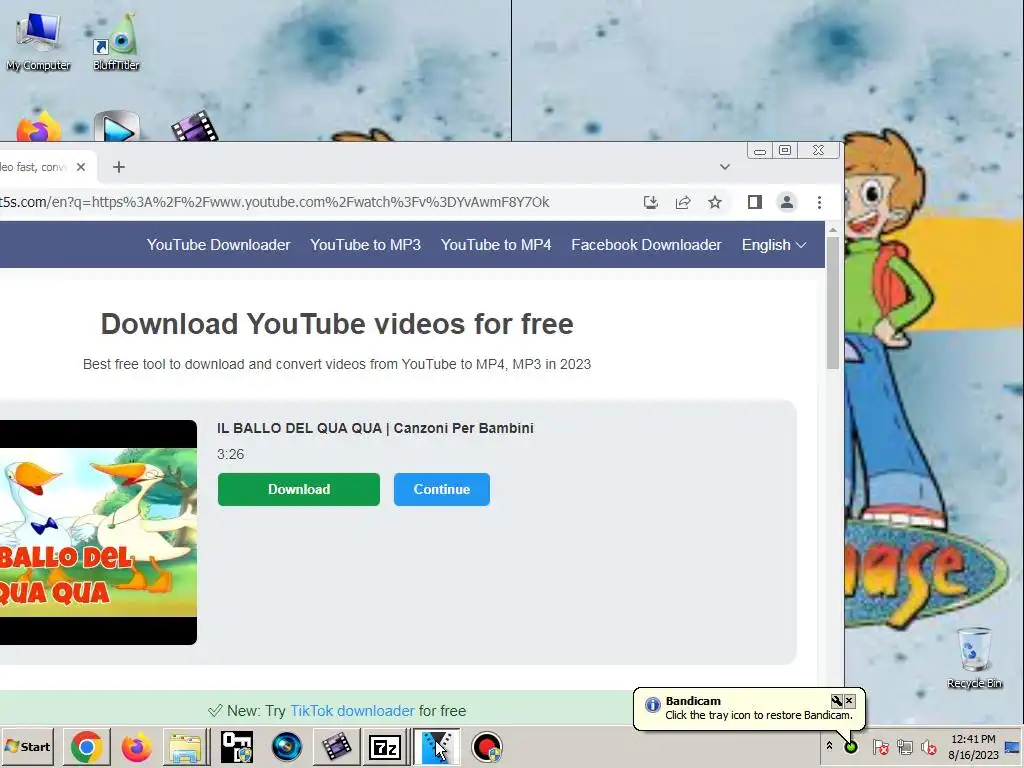Select the film clapper desktop icon

click(x=194, y=126)
